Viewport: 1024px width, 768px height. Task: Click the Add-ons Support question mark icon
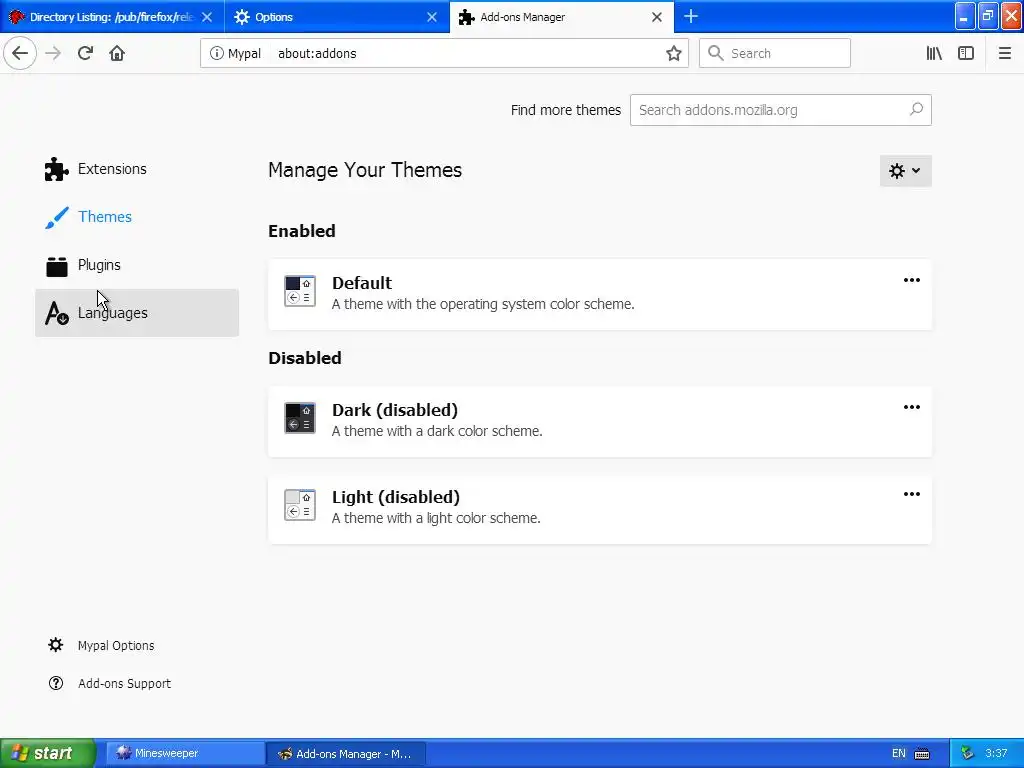coord(56,683)
